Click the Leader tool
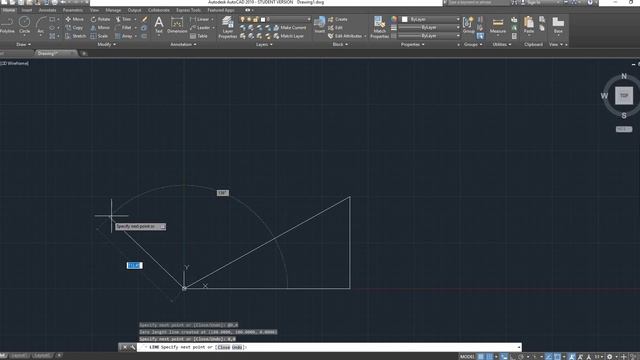 click(x=200, y=28)
